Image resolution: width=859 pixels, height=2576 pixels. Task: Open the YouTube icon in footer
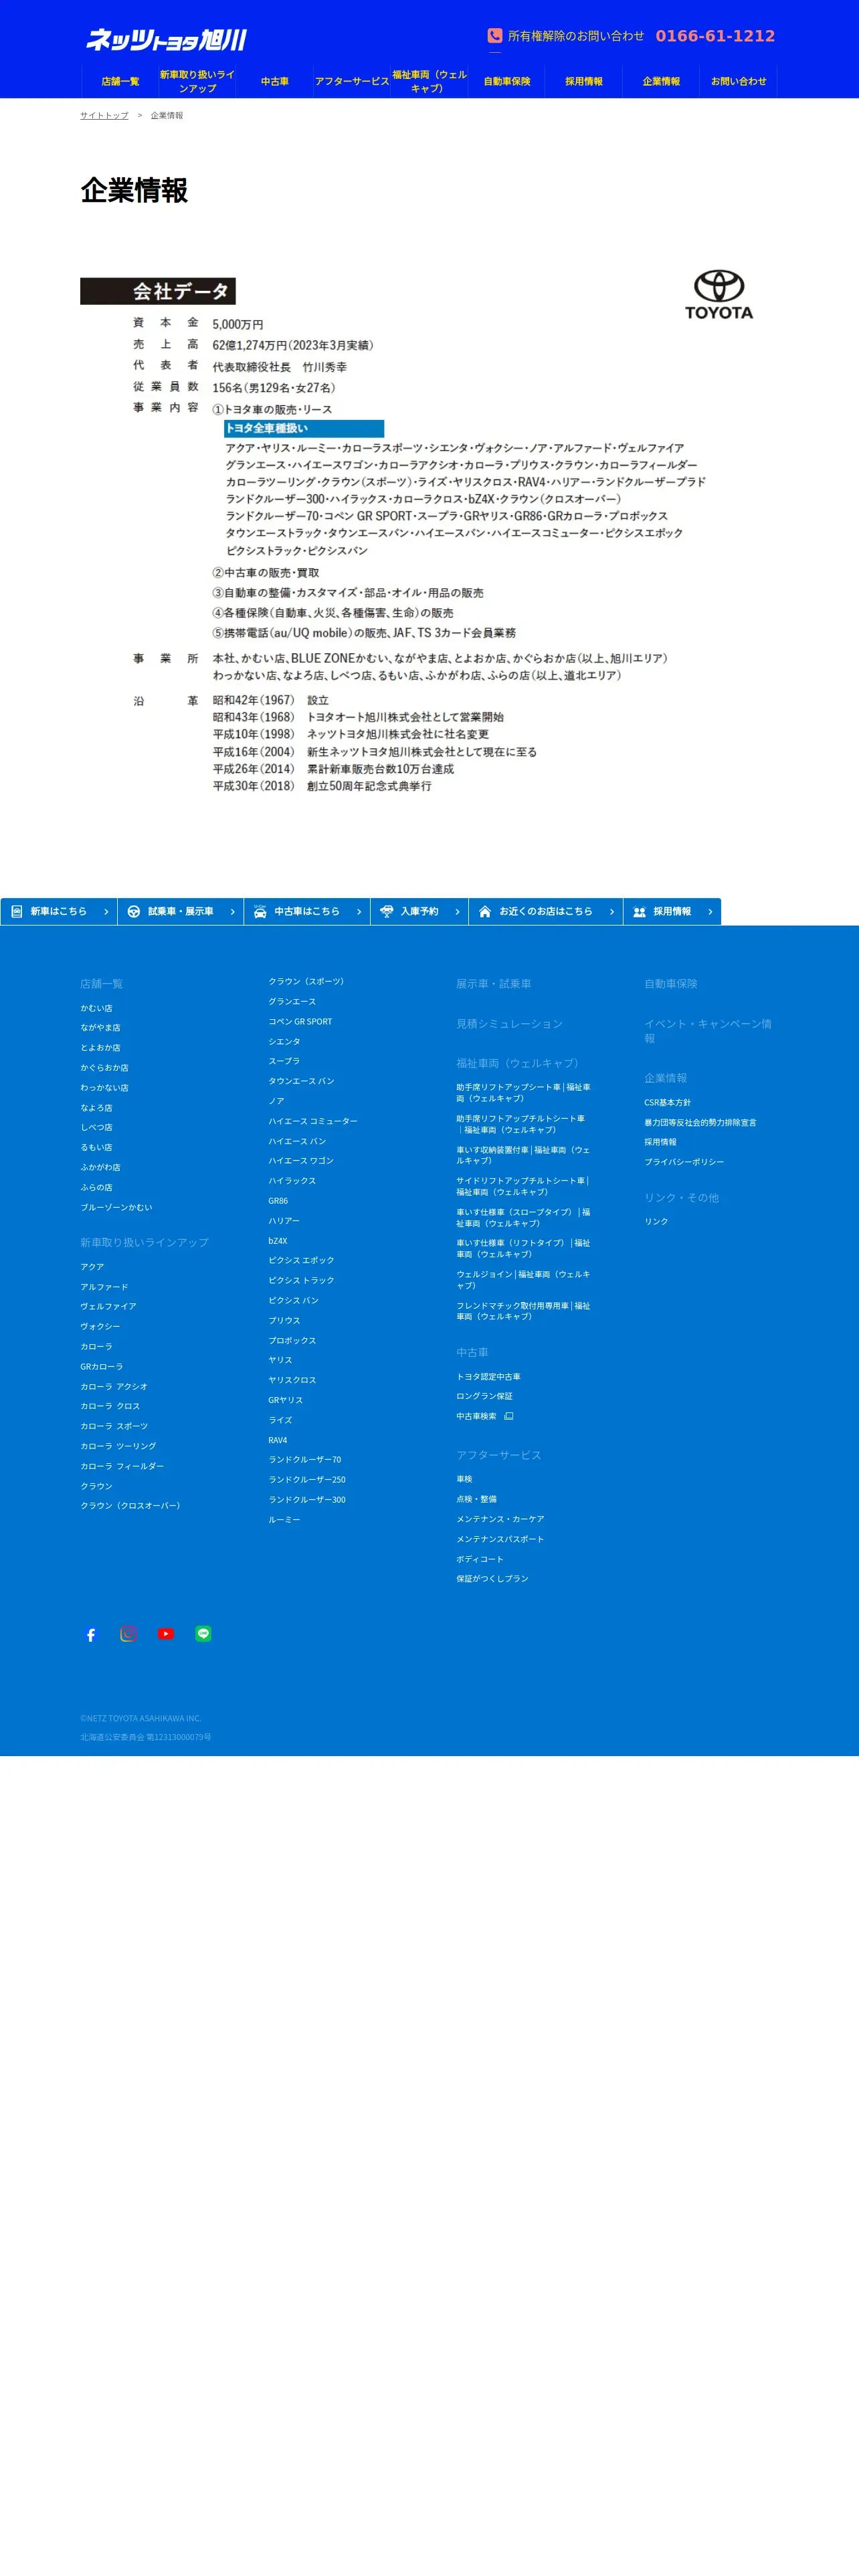166,1634
